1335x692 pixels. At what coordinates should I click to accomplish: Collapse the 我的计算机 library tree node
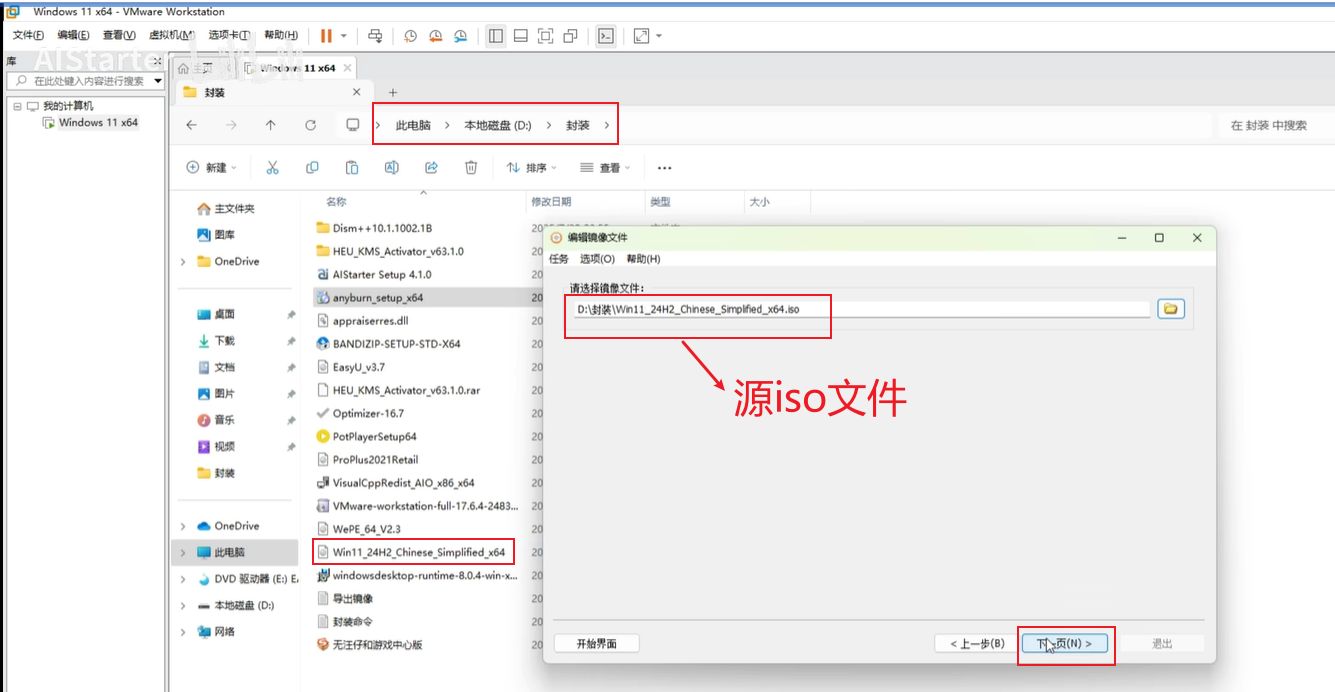point(18,106)
